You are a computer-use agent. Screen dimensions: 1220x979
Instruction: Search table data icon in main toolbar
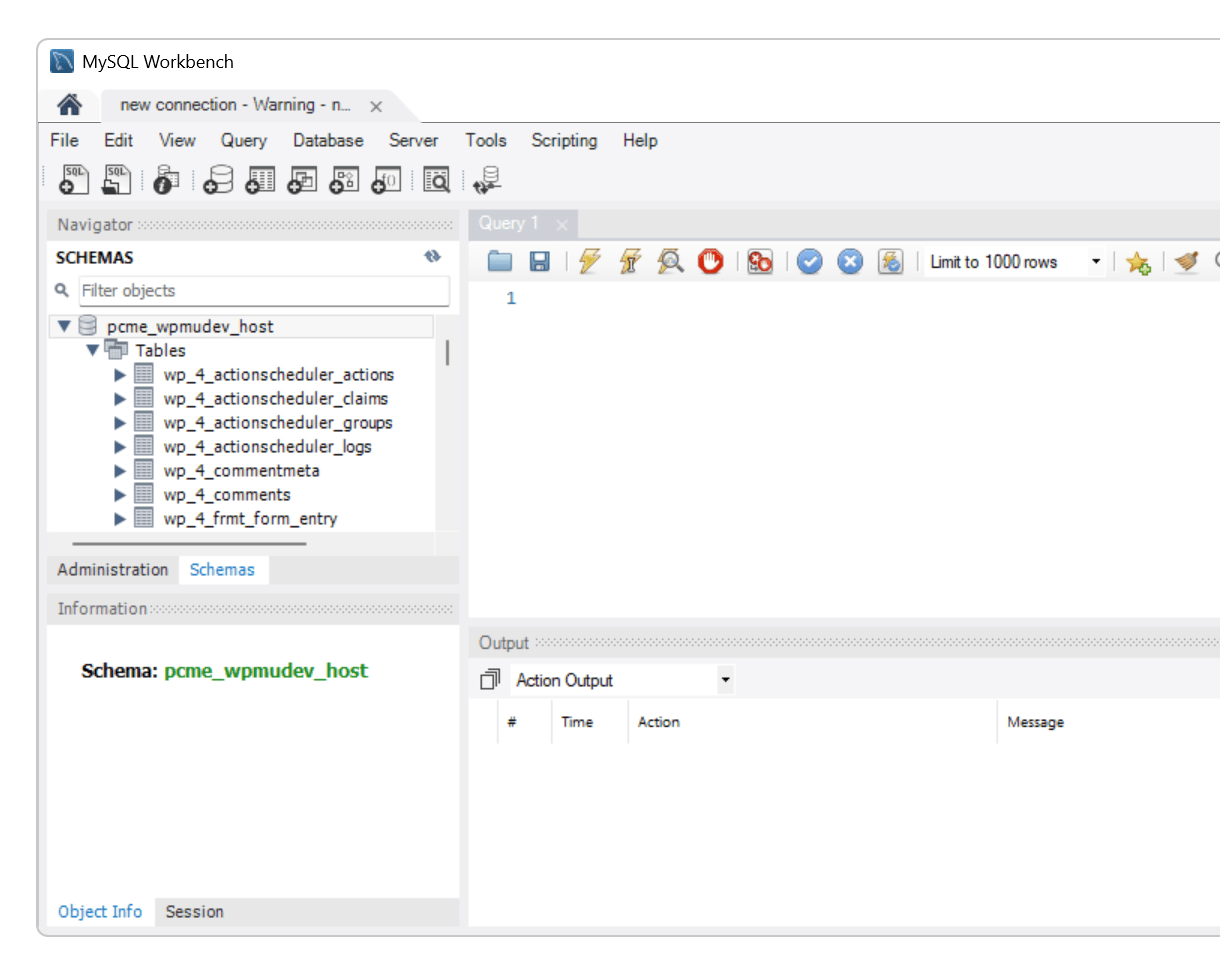click(437, 179)
